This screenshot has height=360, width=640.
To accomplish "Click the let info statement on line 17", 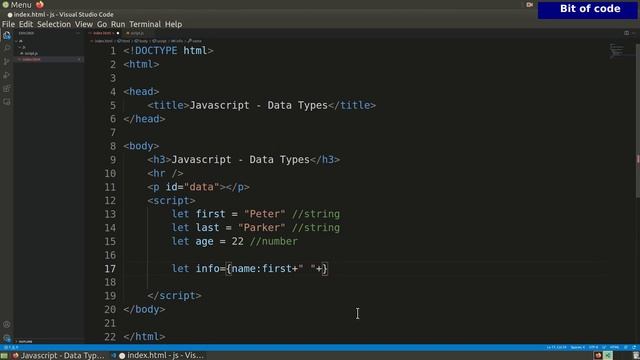I will [x=249, y=269].
